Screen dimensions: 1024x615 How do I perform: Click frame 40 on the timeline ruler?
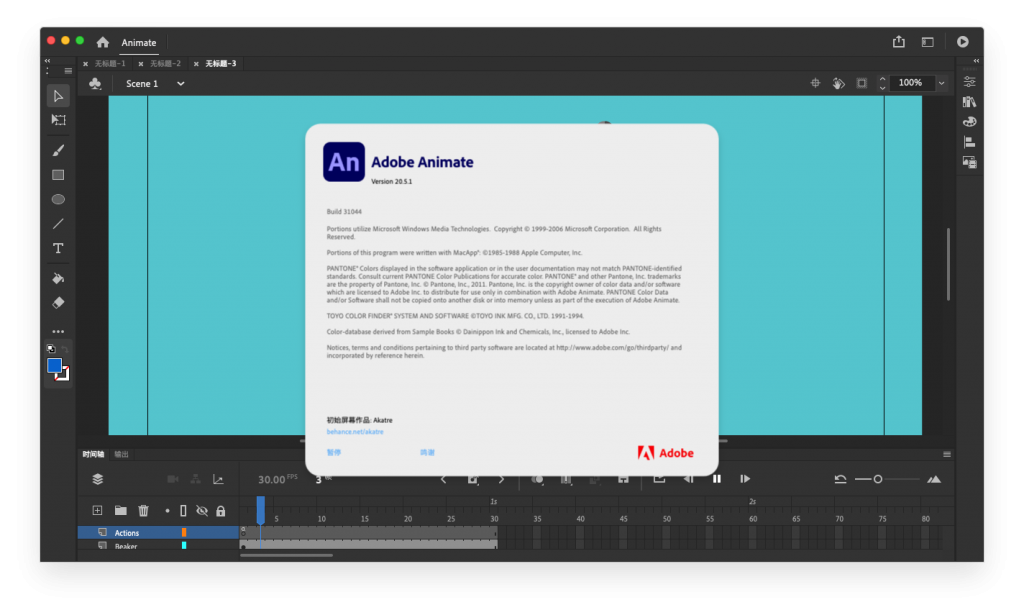coord(580,518)
